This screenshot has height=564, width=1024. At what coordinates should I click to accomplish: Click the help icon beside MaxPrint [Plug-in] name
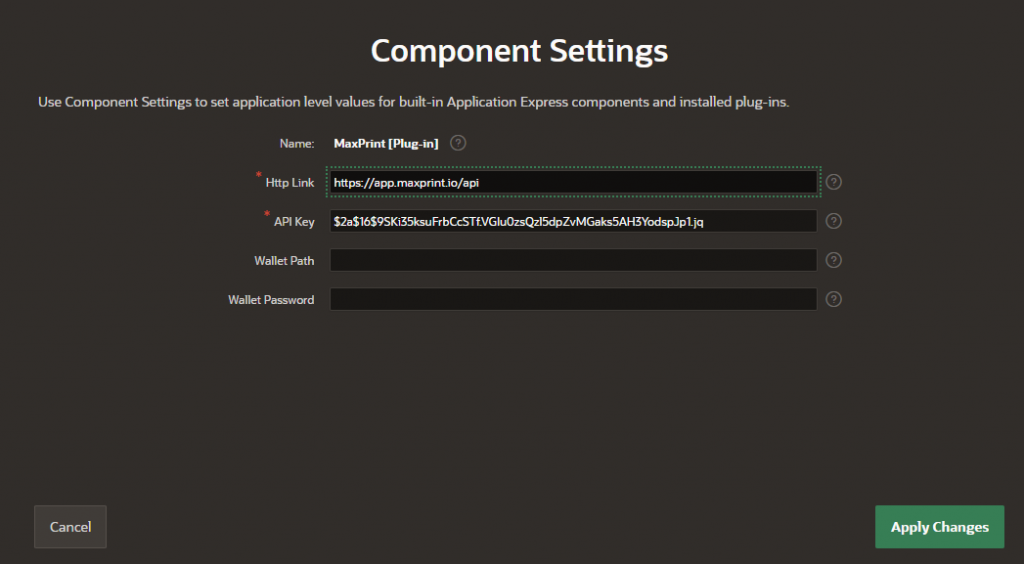point(458,143)
